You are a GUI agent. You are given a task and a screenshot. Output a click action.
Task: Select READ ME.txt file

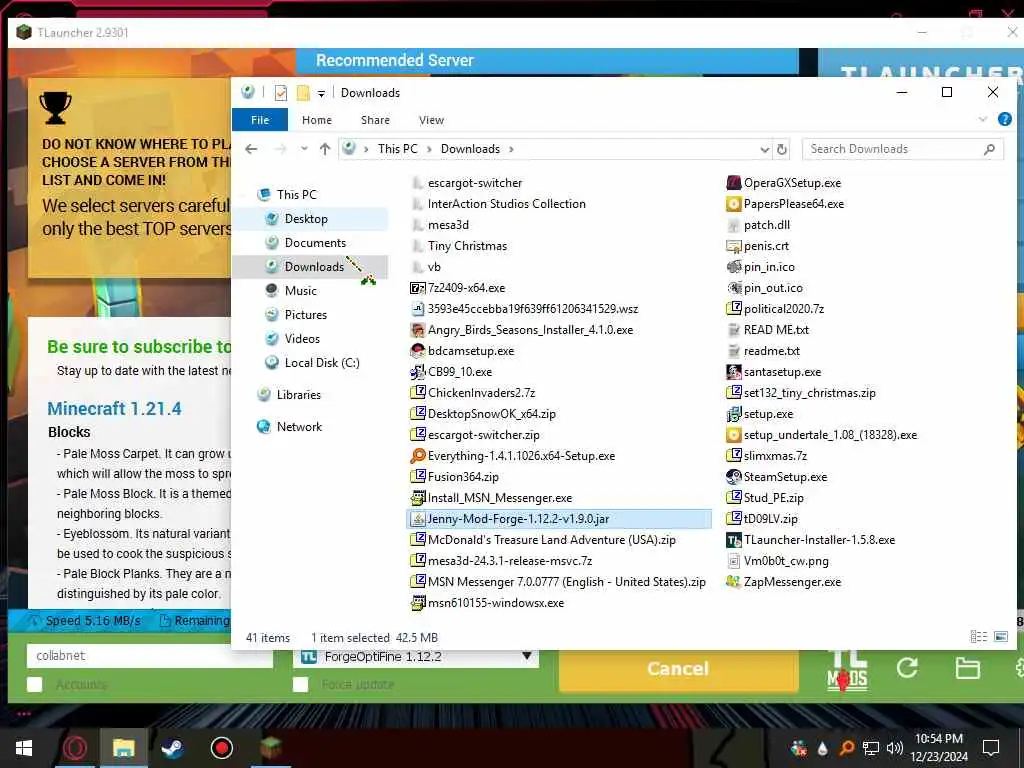pyautogui.click(x=767, y=330)
